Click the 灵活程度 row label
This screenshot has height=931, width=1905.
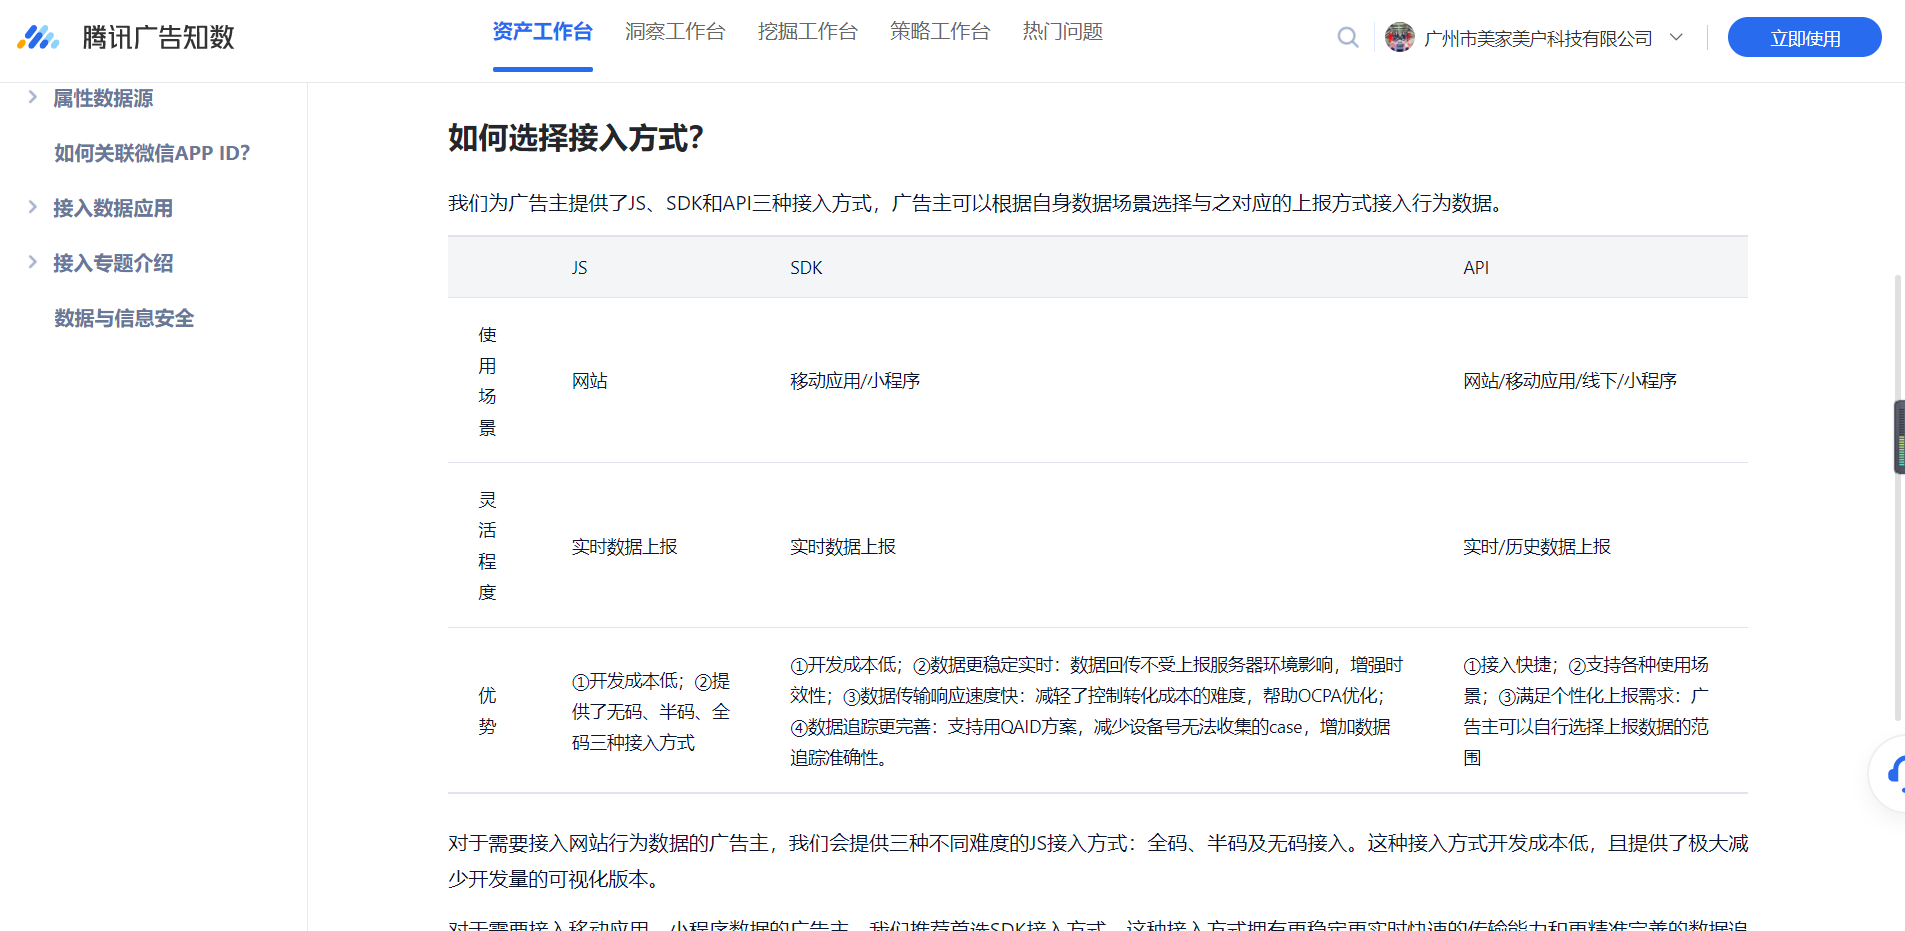click(x=487, y=546)
